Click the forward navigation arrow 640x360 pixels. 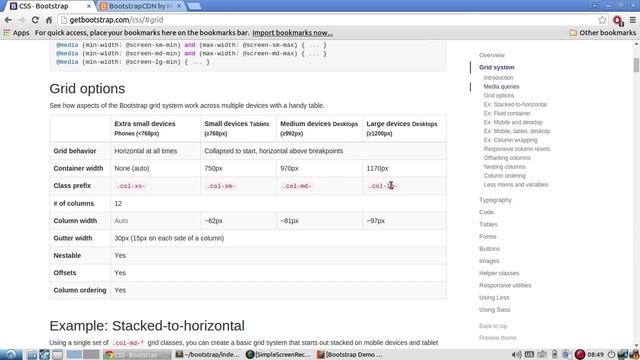pos(22,20)
